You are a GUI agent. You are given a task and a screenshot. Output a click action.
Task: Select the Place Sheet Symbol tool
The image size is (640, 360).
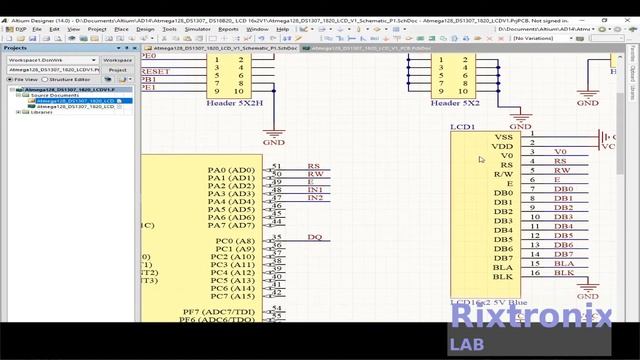tap(420, 38)
